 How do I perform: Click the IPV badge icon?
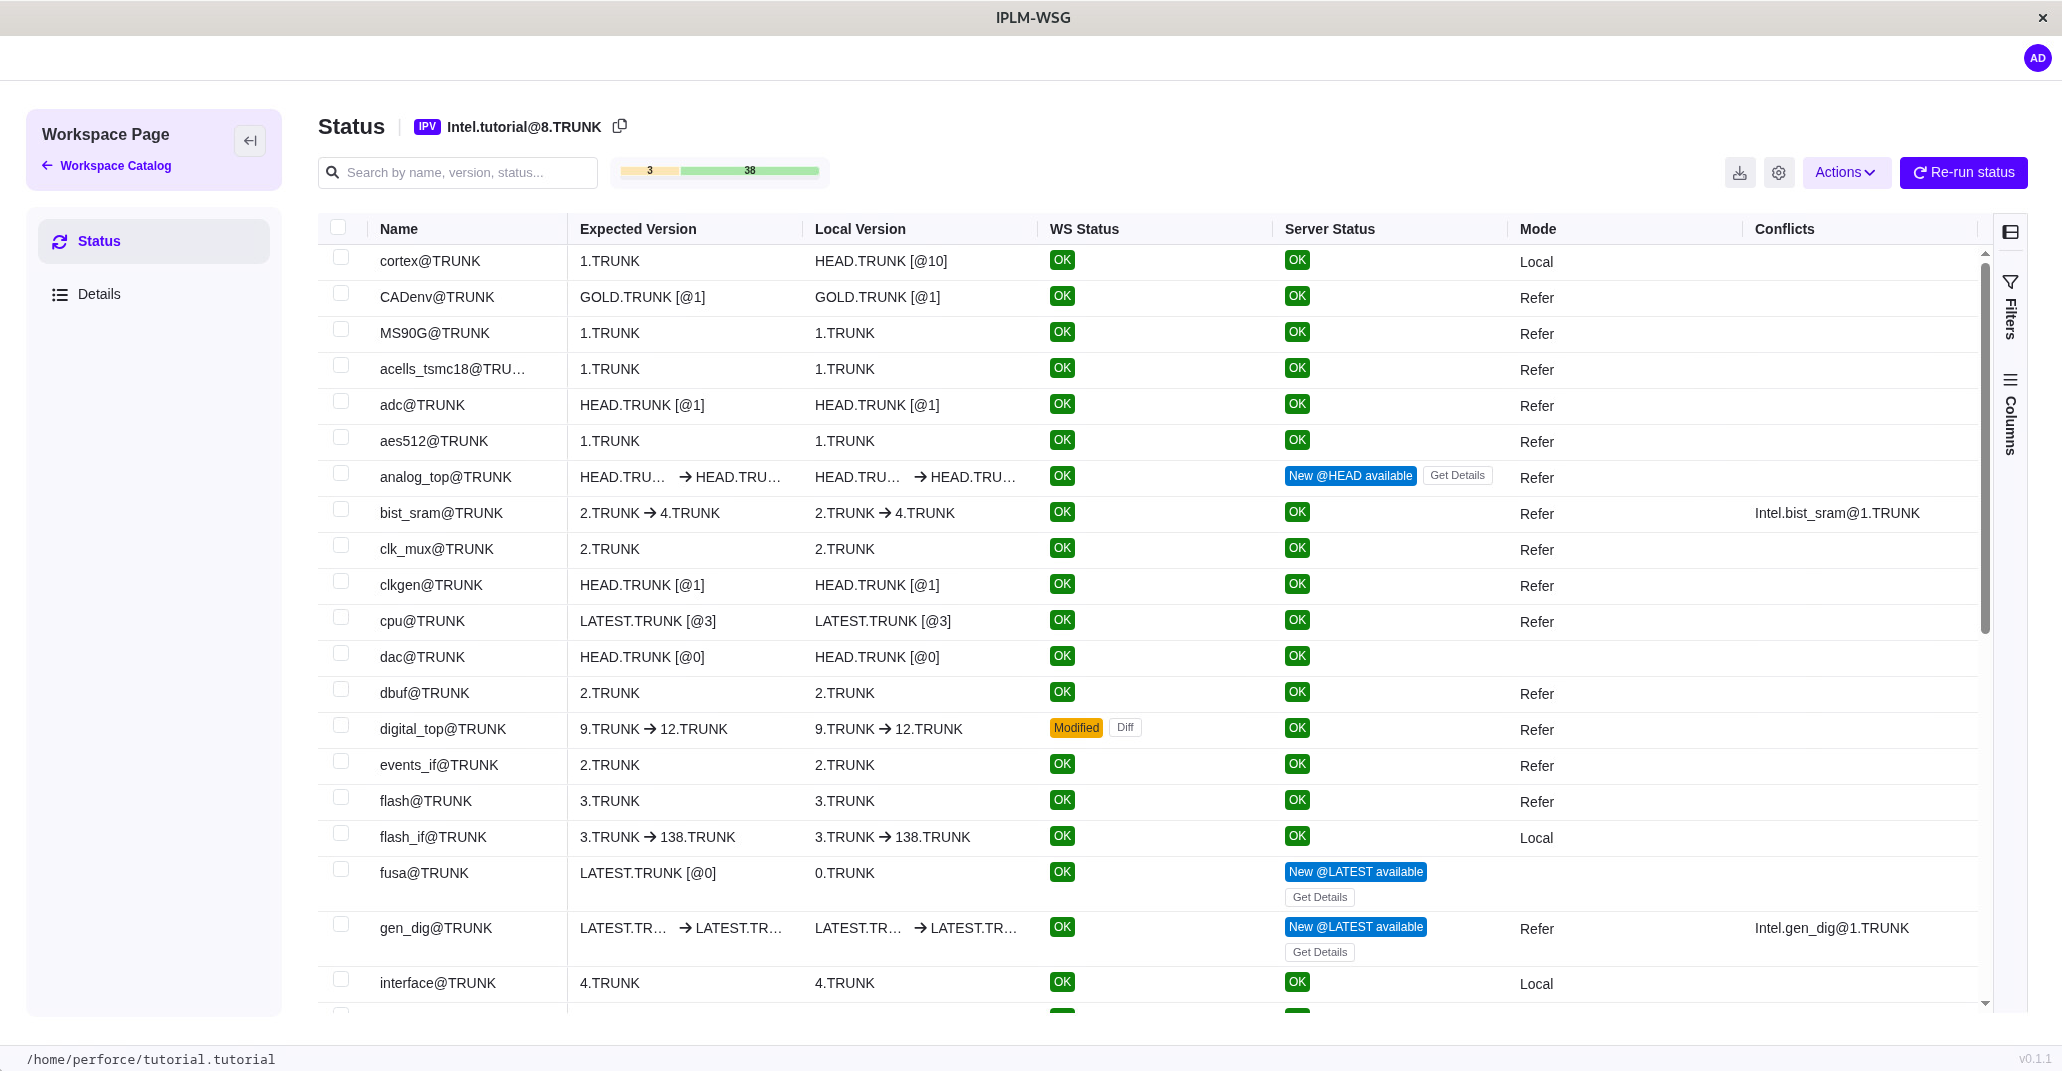(427, 127)
